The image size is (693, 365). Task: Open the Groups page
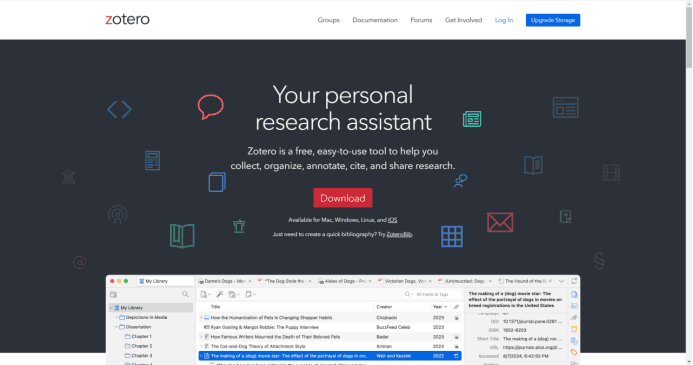328,20
